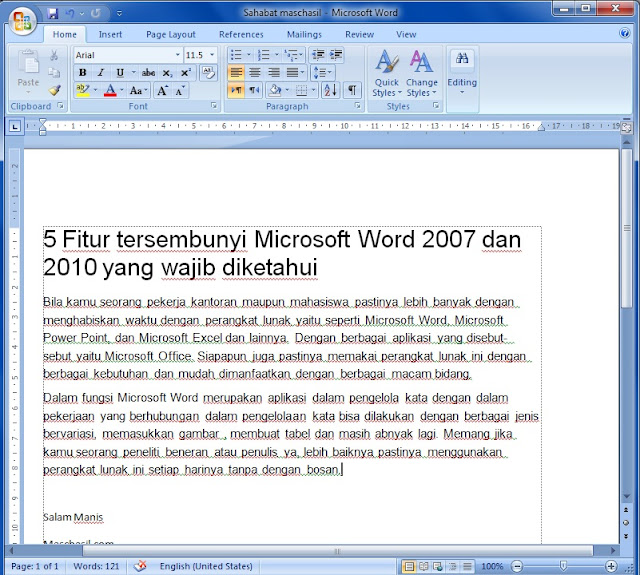Toggle show paragraph marks
Screen dimensions: 640x575
tap(352, 90)
